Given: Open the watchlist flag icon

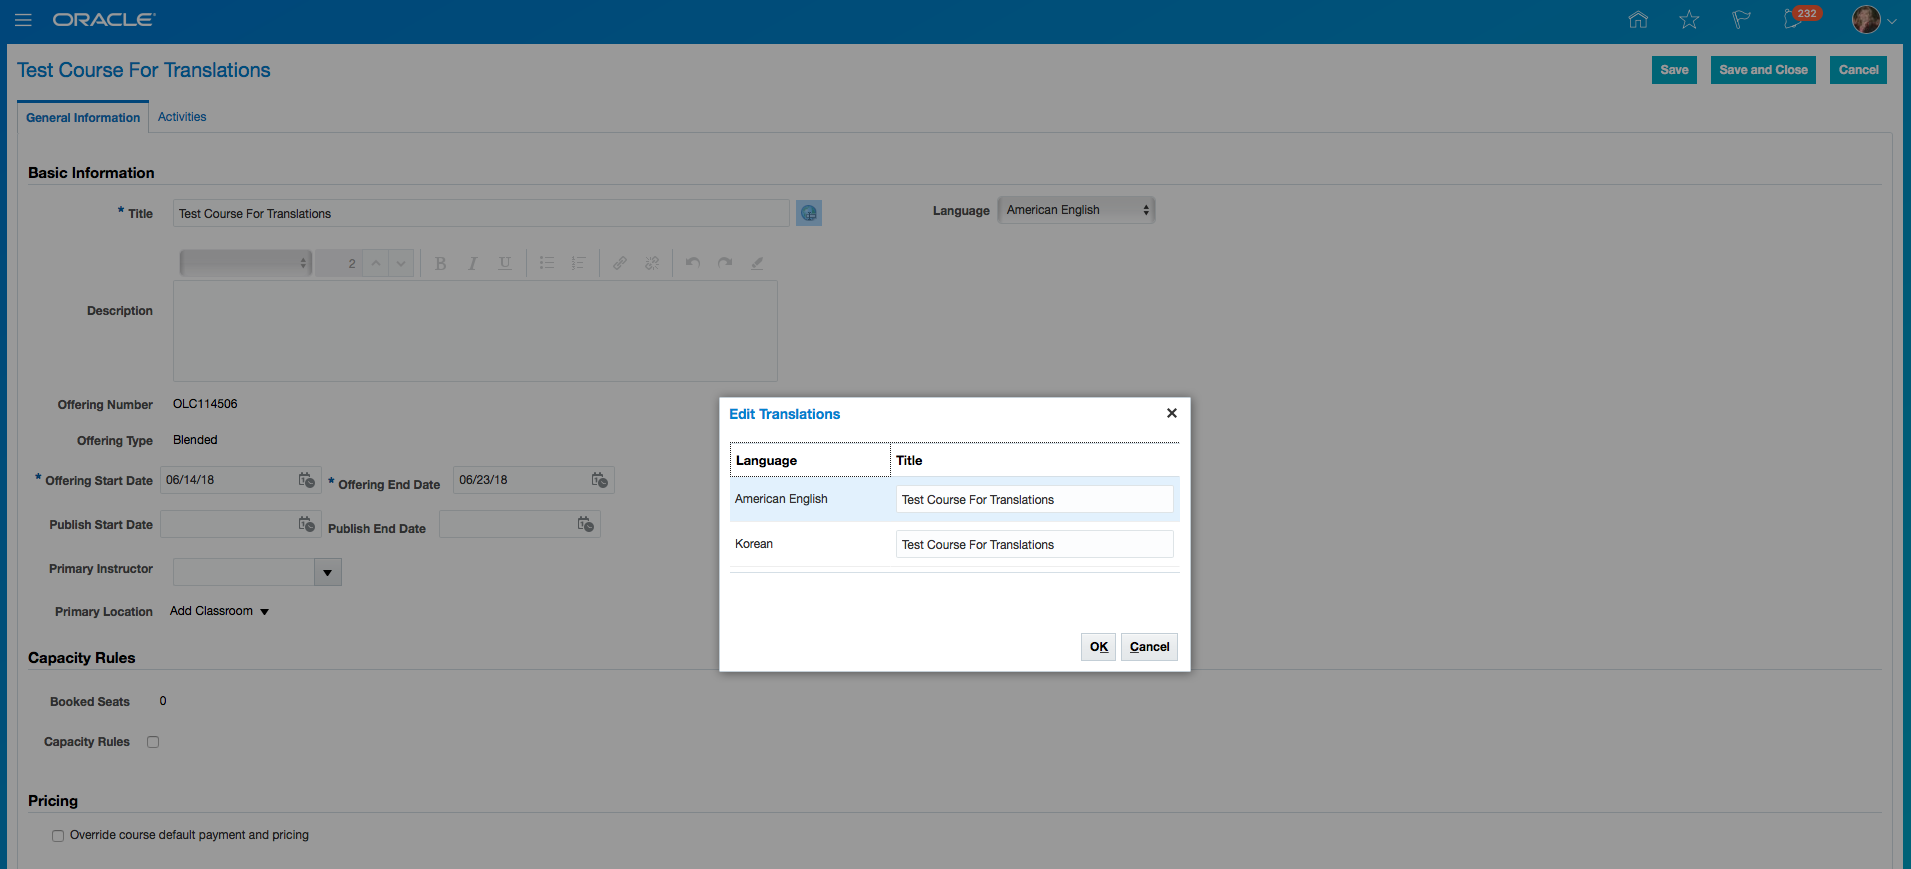Looking at the screenshot, I should (1741, 19).
